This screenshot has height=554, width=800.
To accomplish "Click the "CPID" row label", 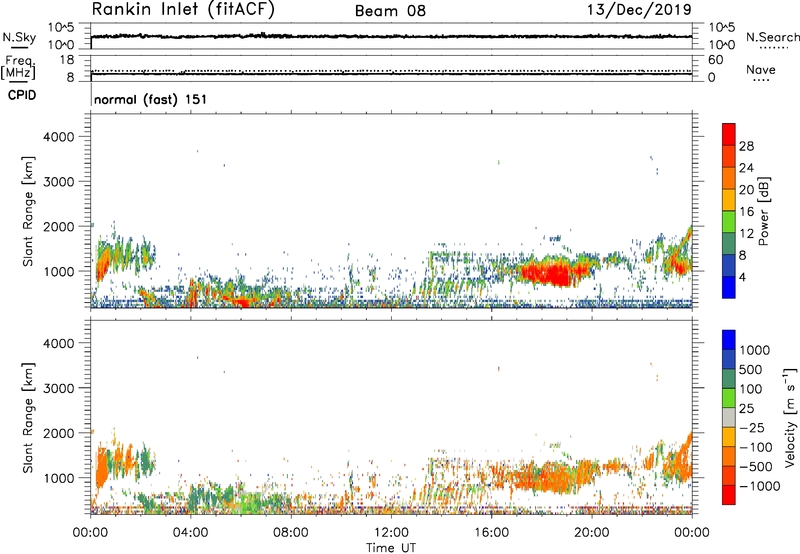I will pyautogui.click(x=21, y=95).
